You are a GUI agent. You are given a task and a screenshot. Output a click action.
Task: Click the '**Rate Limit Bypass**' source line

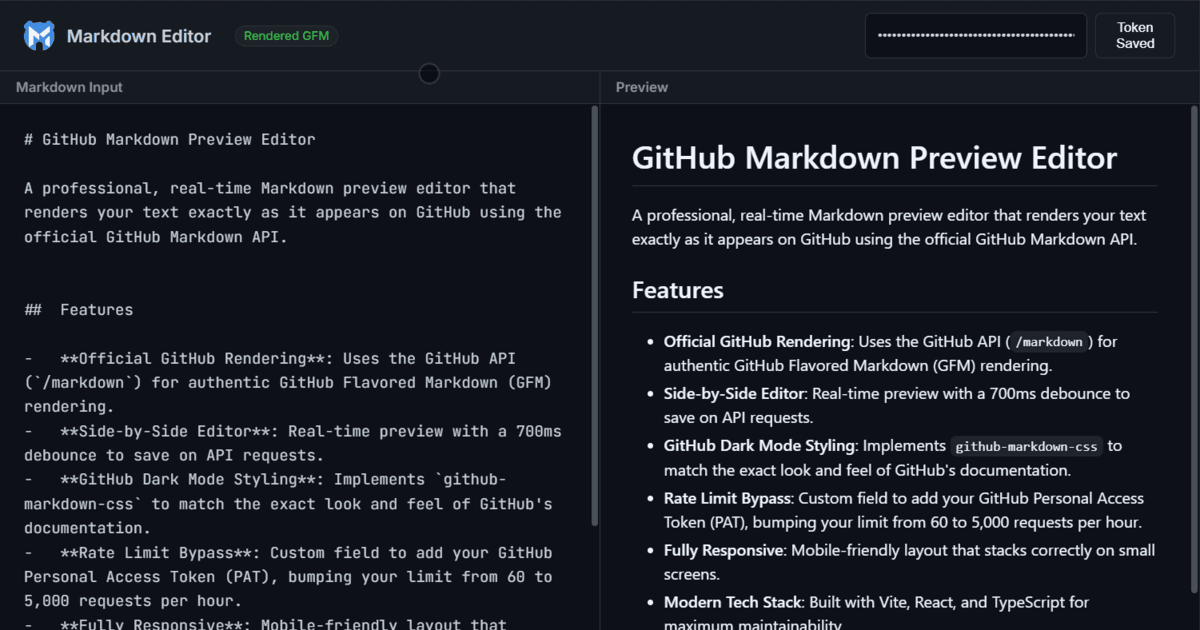coord(288,552)
